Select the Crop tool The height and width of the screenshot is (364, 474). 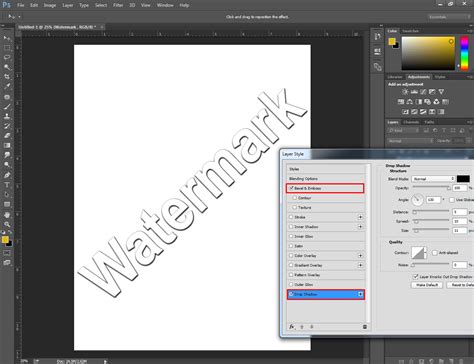(x=7, y=77)
